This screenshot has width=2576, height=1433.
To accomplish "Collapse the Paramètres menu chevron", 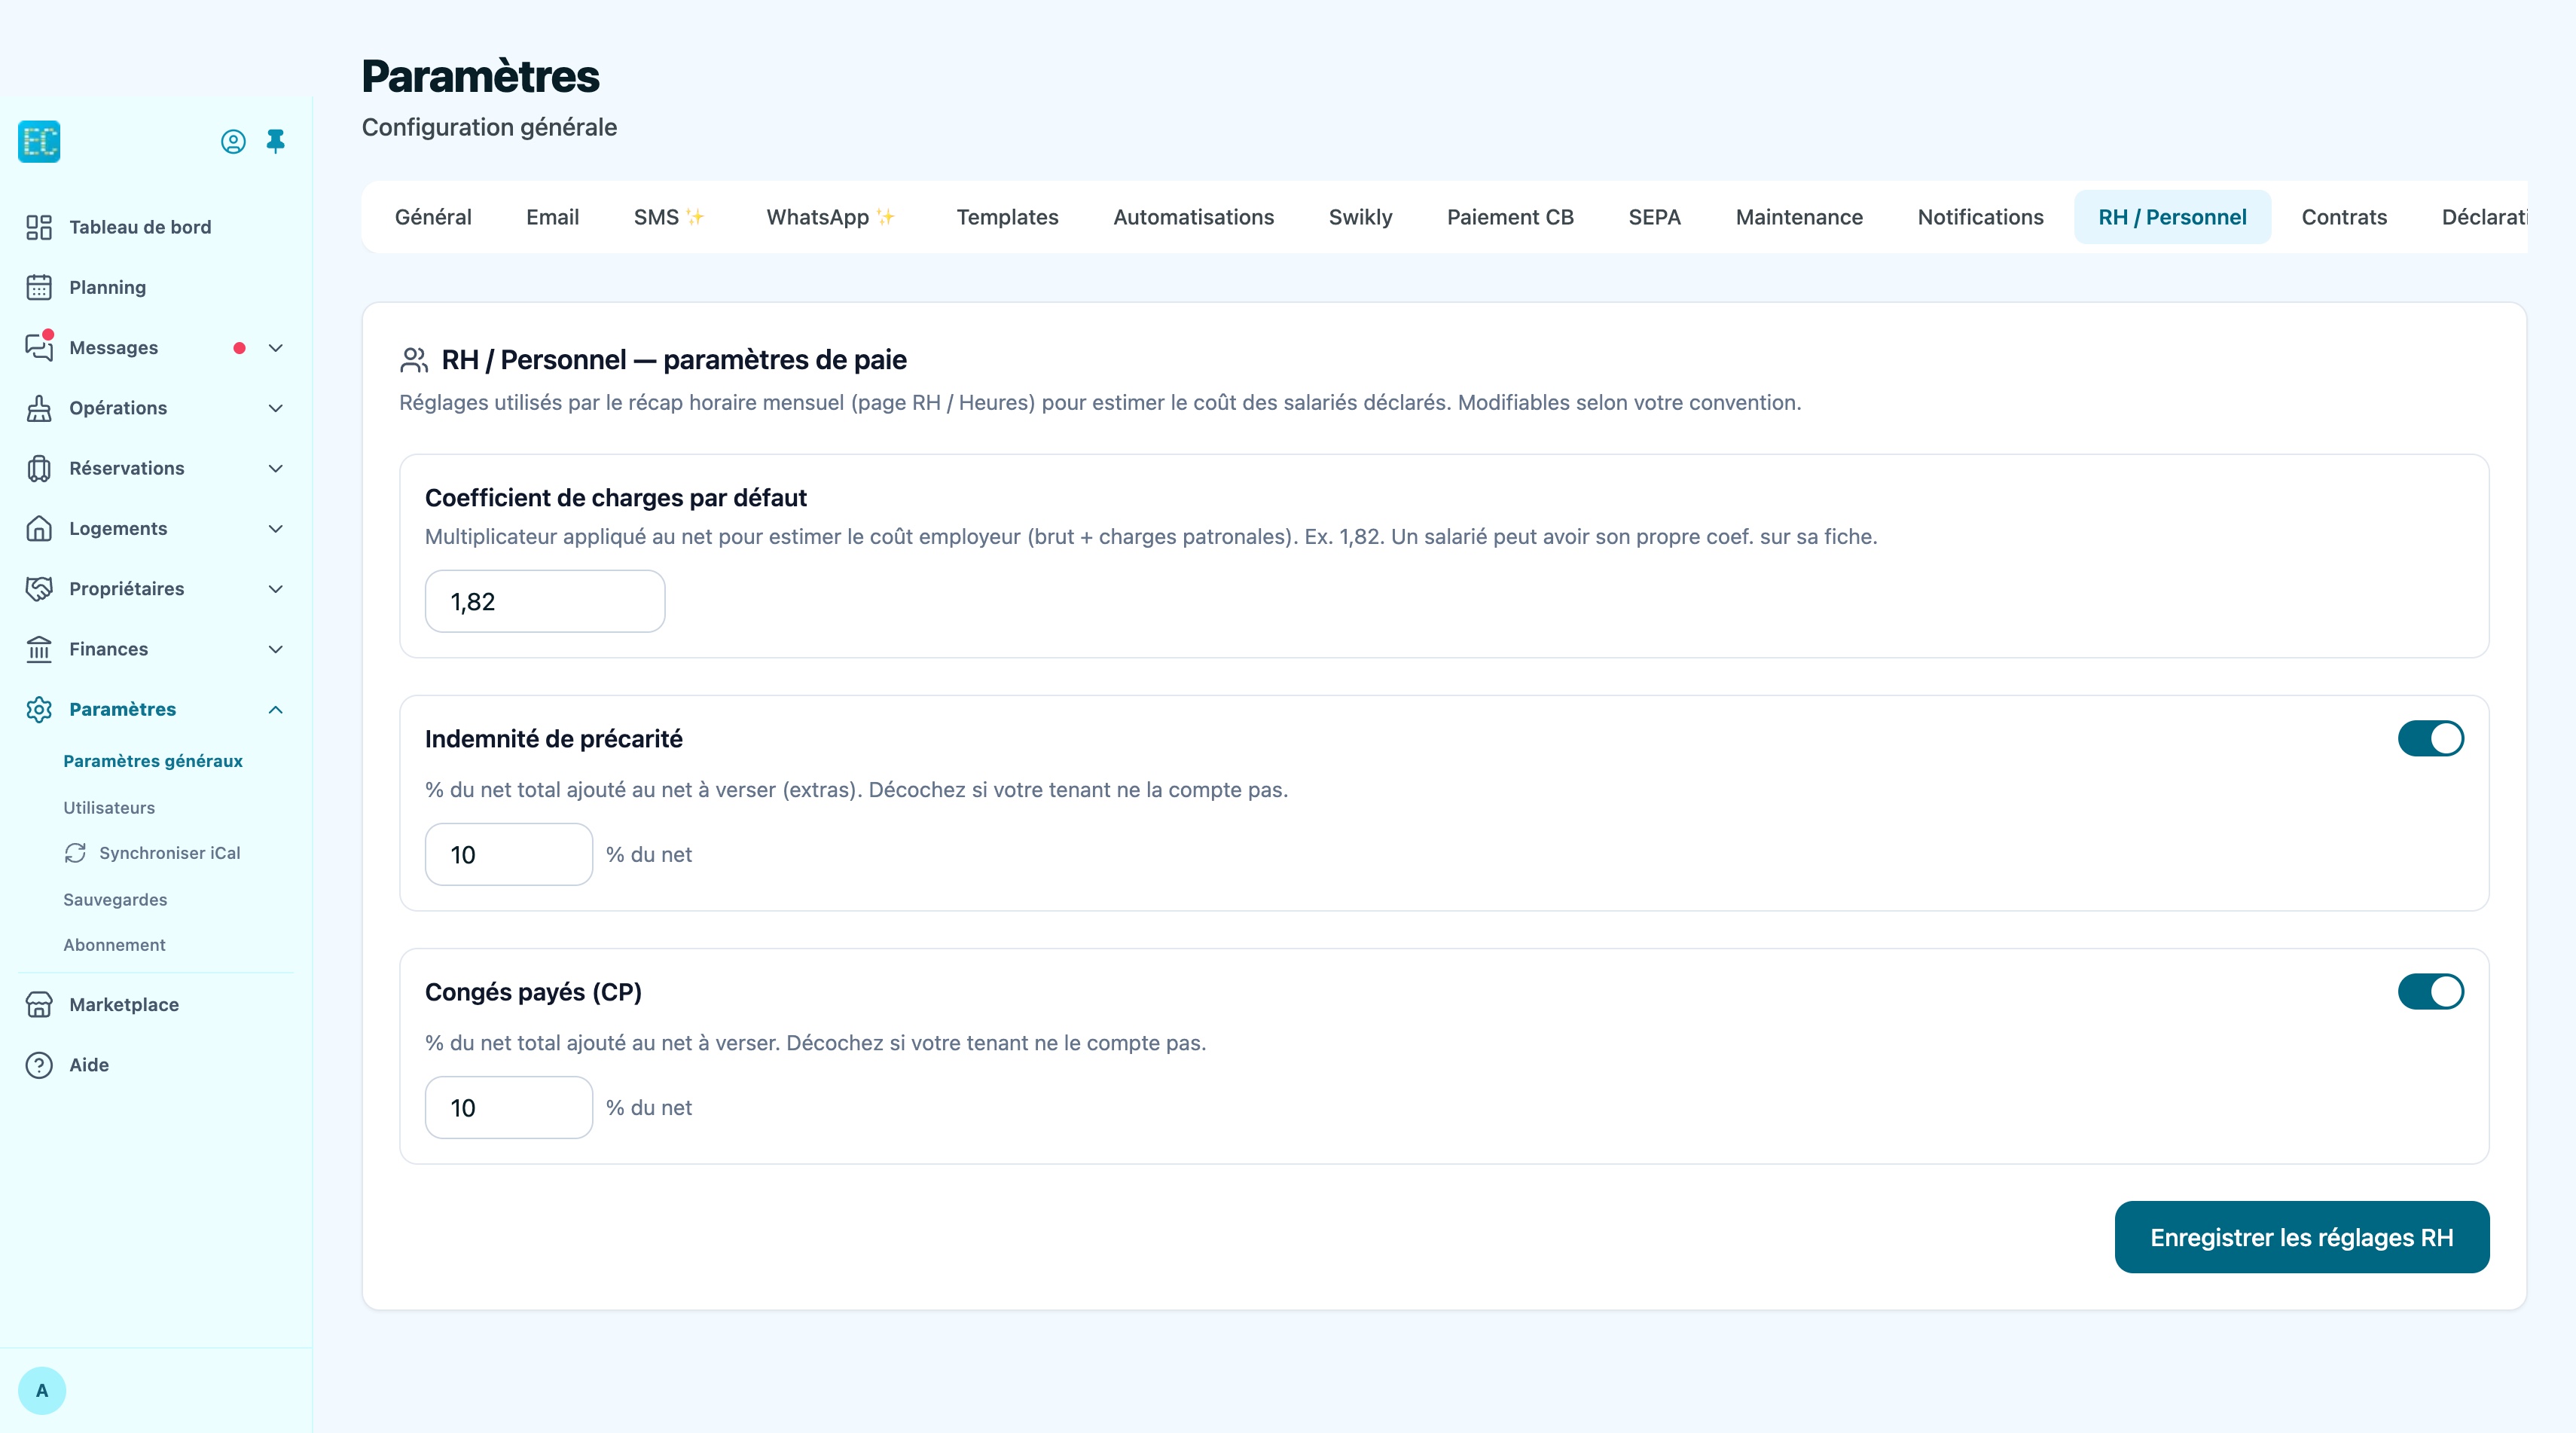I will [276, 709].
